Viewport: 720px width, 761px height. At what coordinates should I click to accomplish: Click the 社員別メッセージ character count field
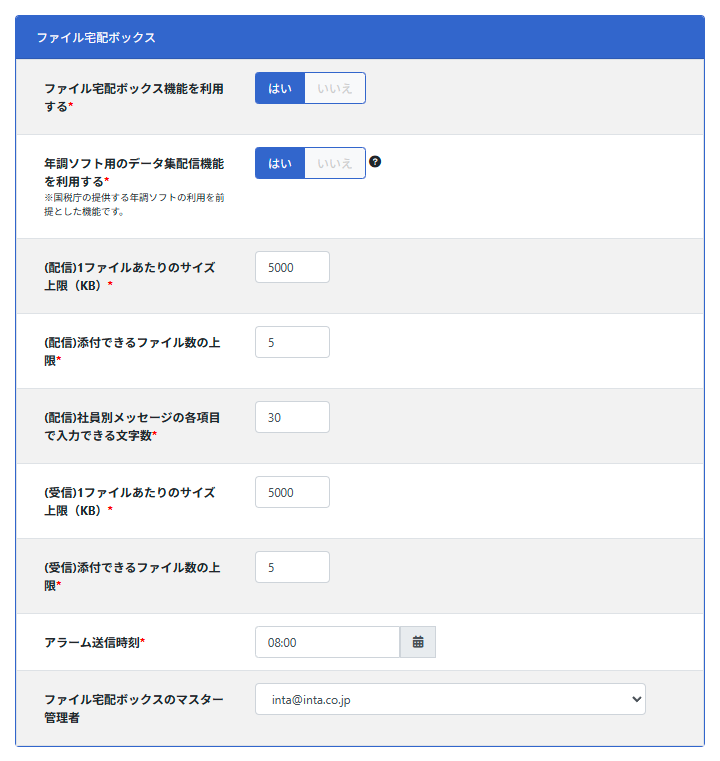click(x=292, y=417)
